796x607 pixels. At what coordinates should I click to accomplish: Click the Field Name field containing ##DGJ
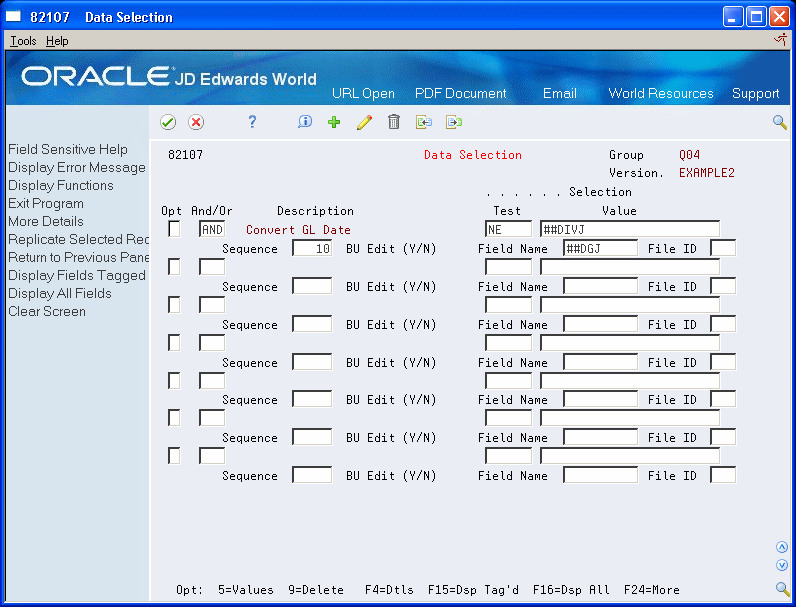point(600,248)
